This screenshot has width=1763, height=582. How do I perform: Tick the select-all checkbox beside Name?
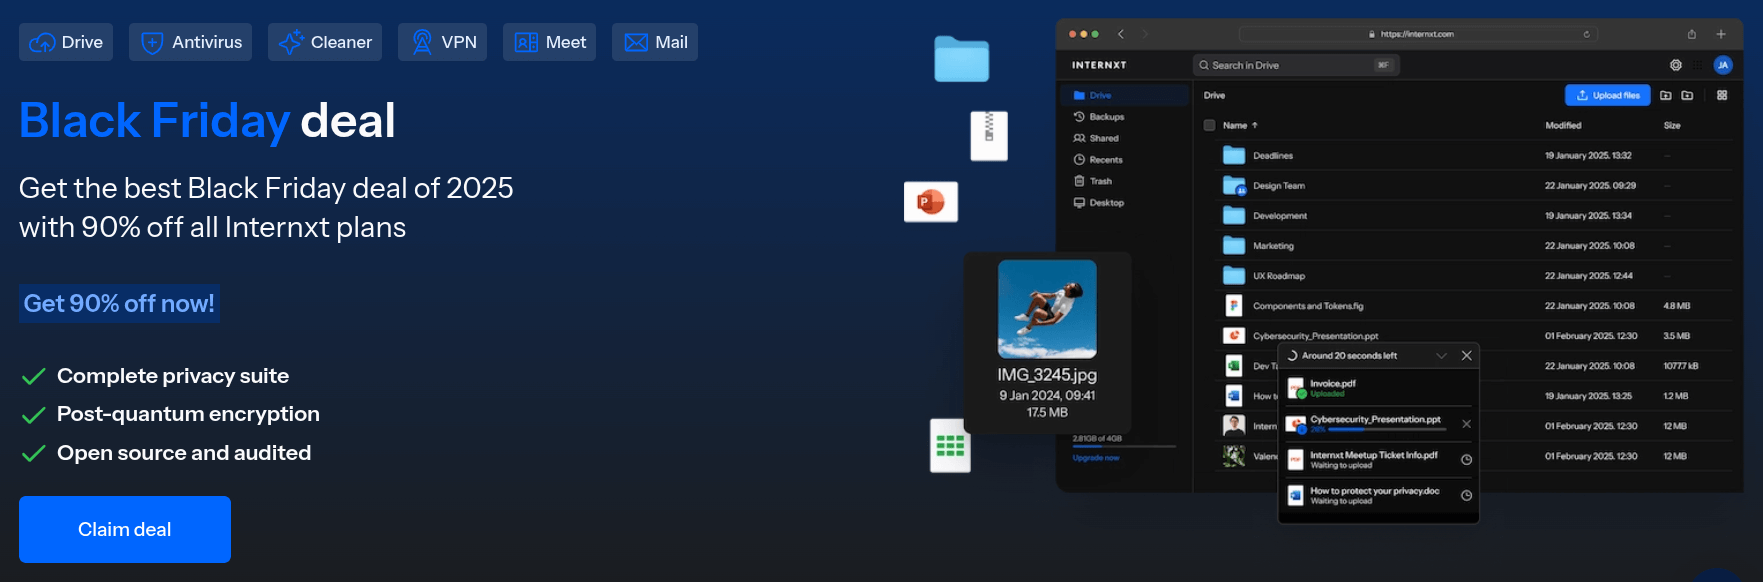tap(1209, 126)
